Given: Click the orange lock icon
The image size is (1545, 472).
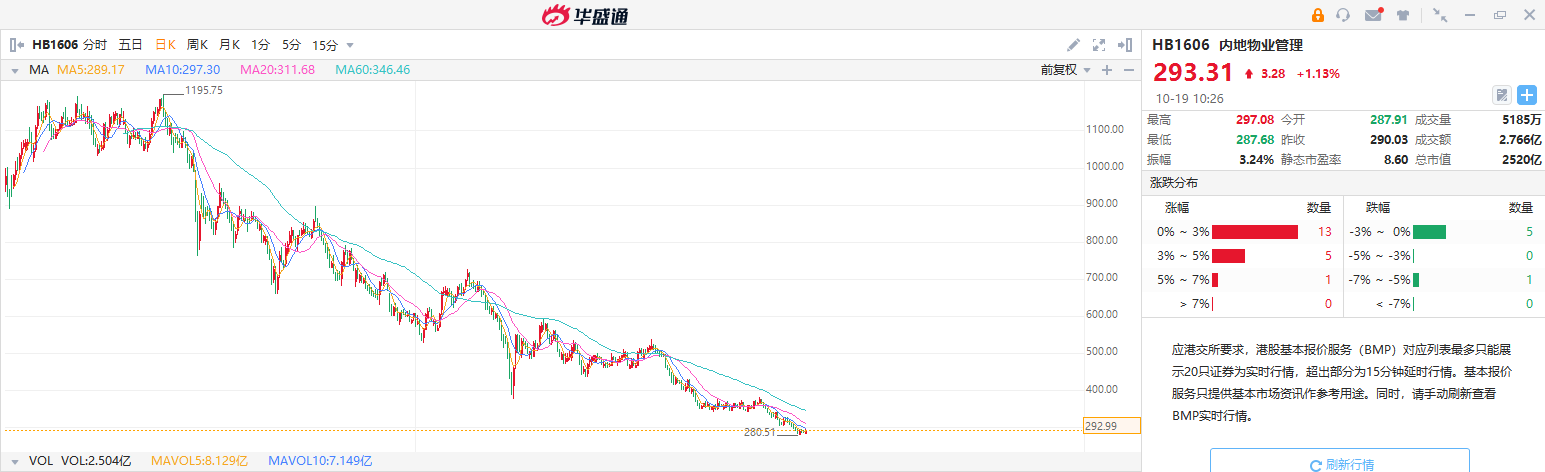Looking at the screenshot, I should tap(1317, 15).
